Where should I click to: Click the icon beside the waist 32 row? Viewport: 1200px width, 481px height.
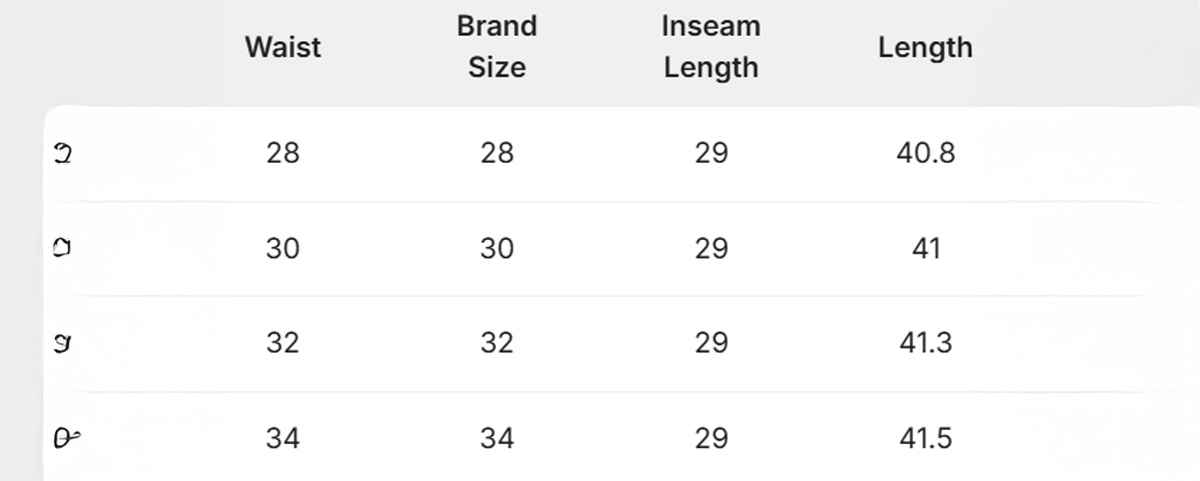pyautogui.click(x=63, y=344)
